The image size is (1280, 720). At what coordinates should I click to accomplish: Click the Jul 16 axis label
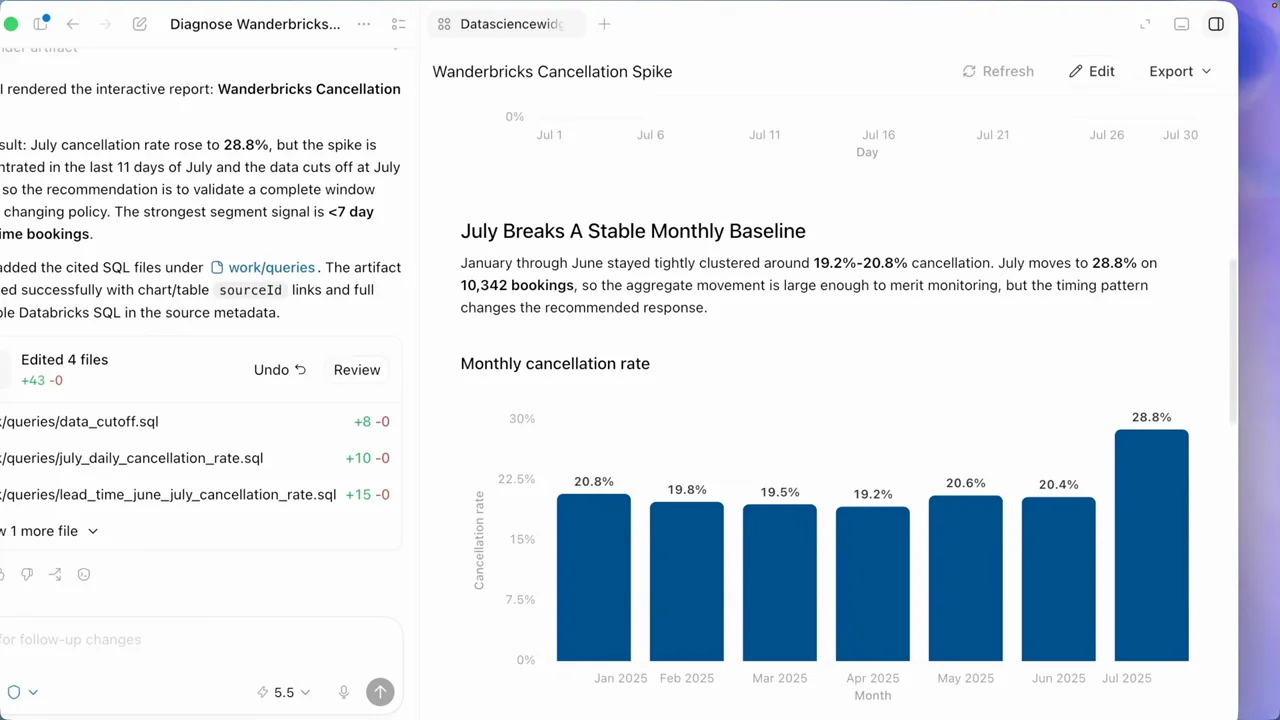[879, 135]
